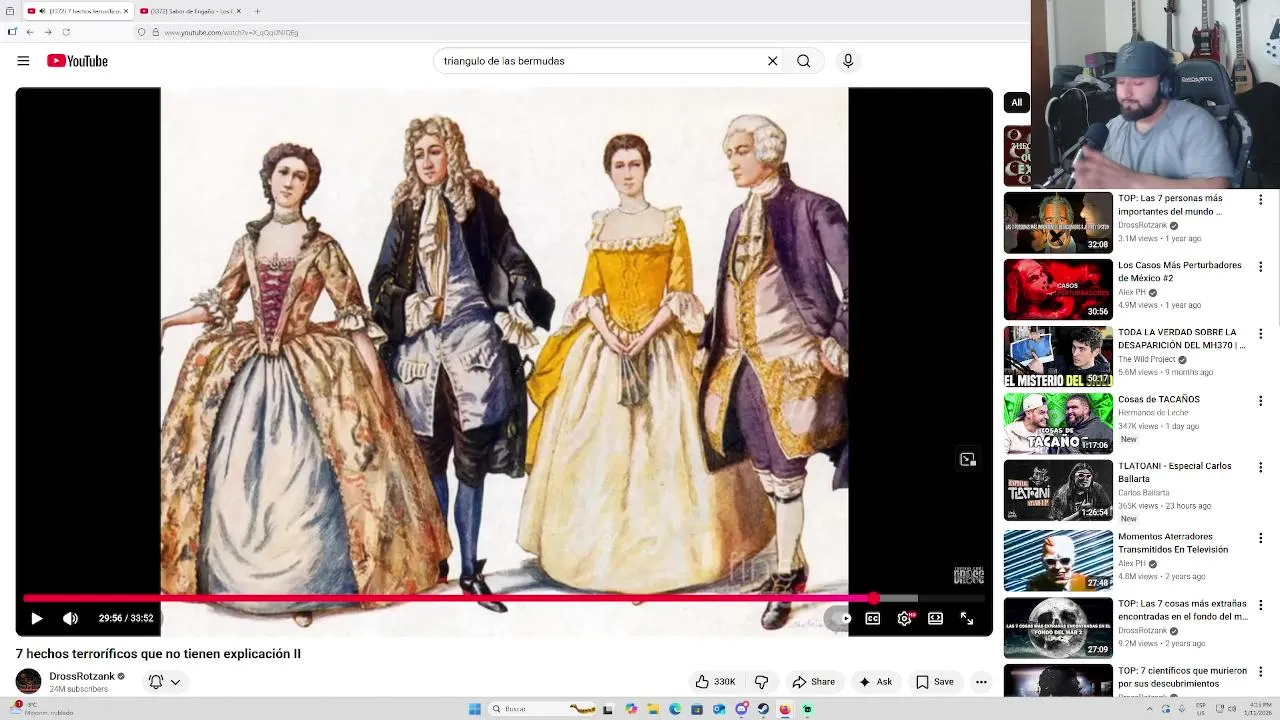The width and height of the screenshot is (1280, 720).
Task: Dislike the video
Action: click(761, 681)
